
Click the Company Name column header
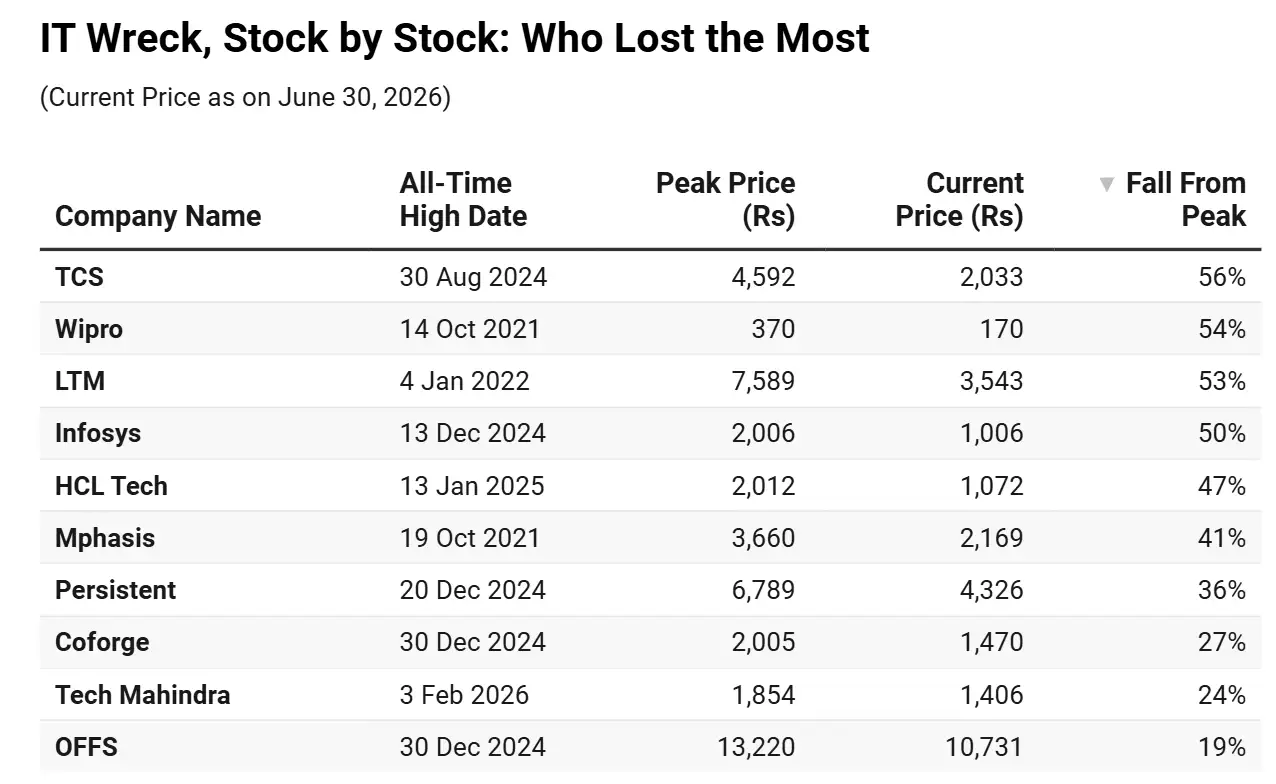(x=158, y=216)
